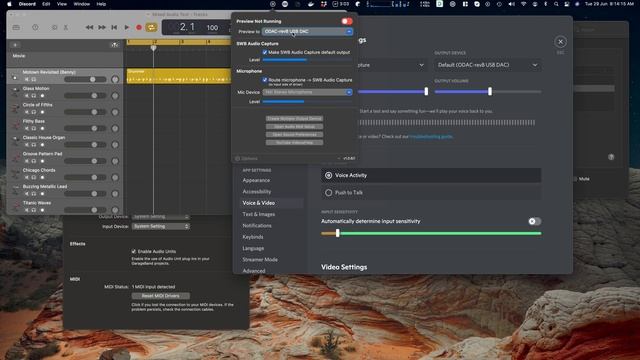Start playback with GarageBand Play button

[127, 27]
